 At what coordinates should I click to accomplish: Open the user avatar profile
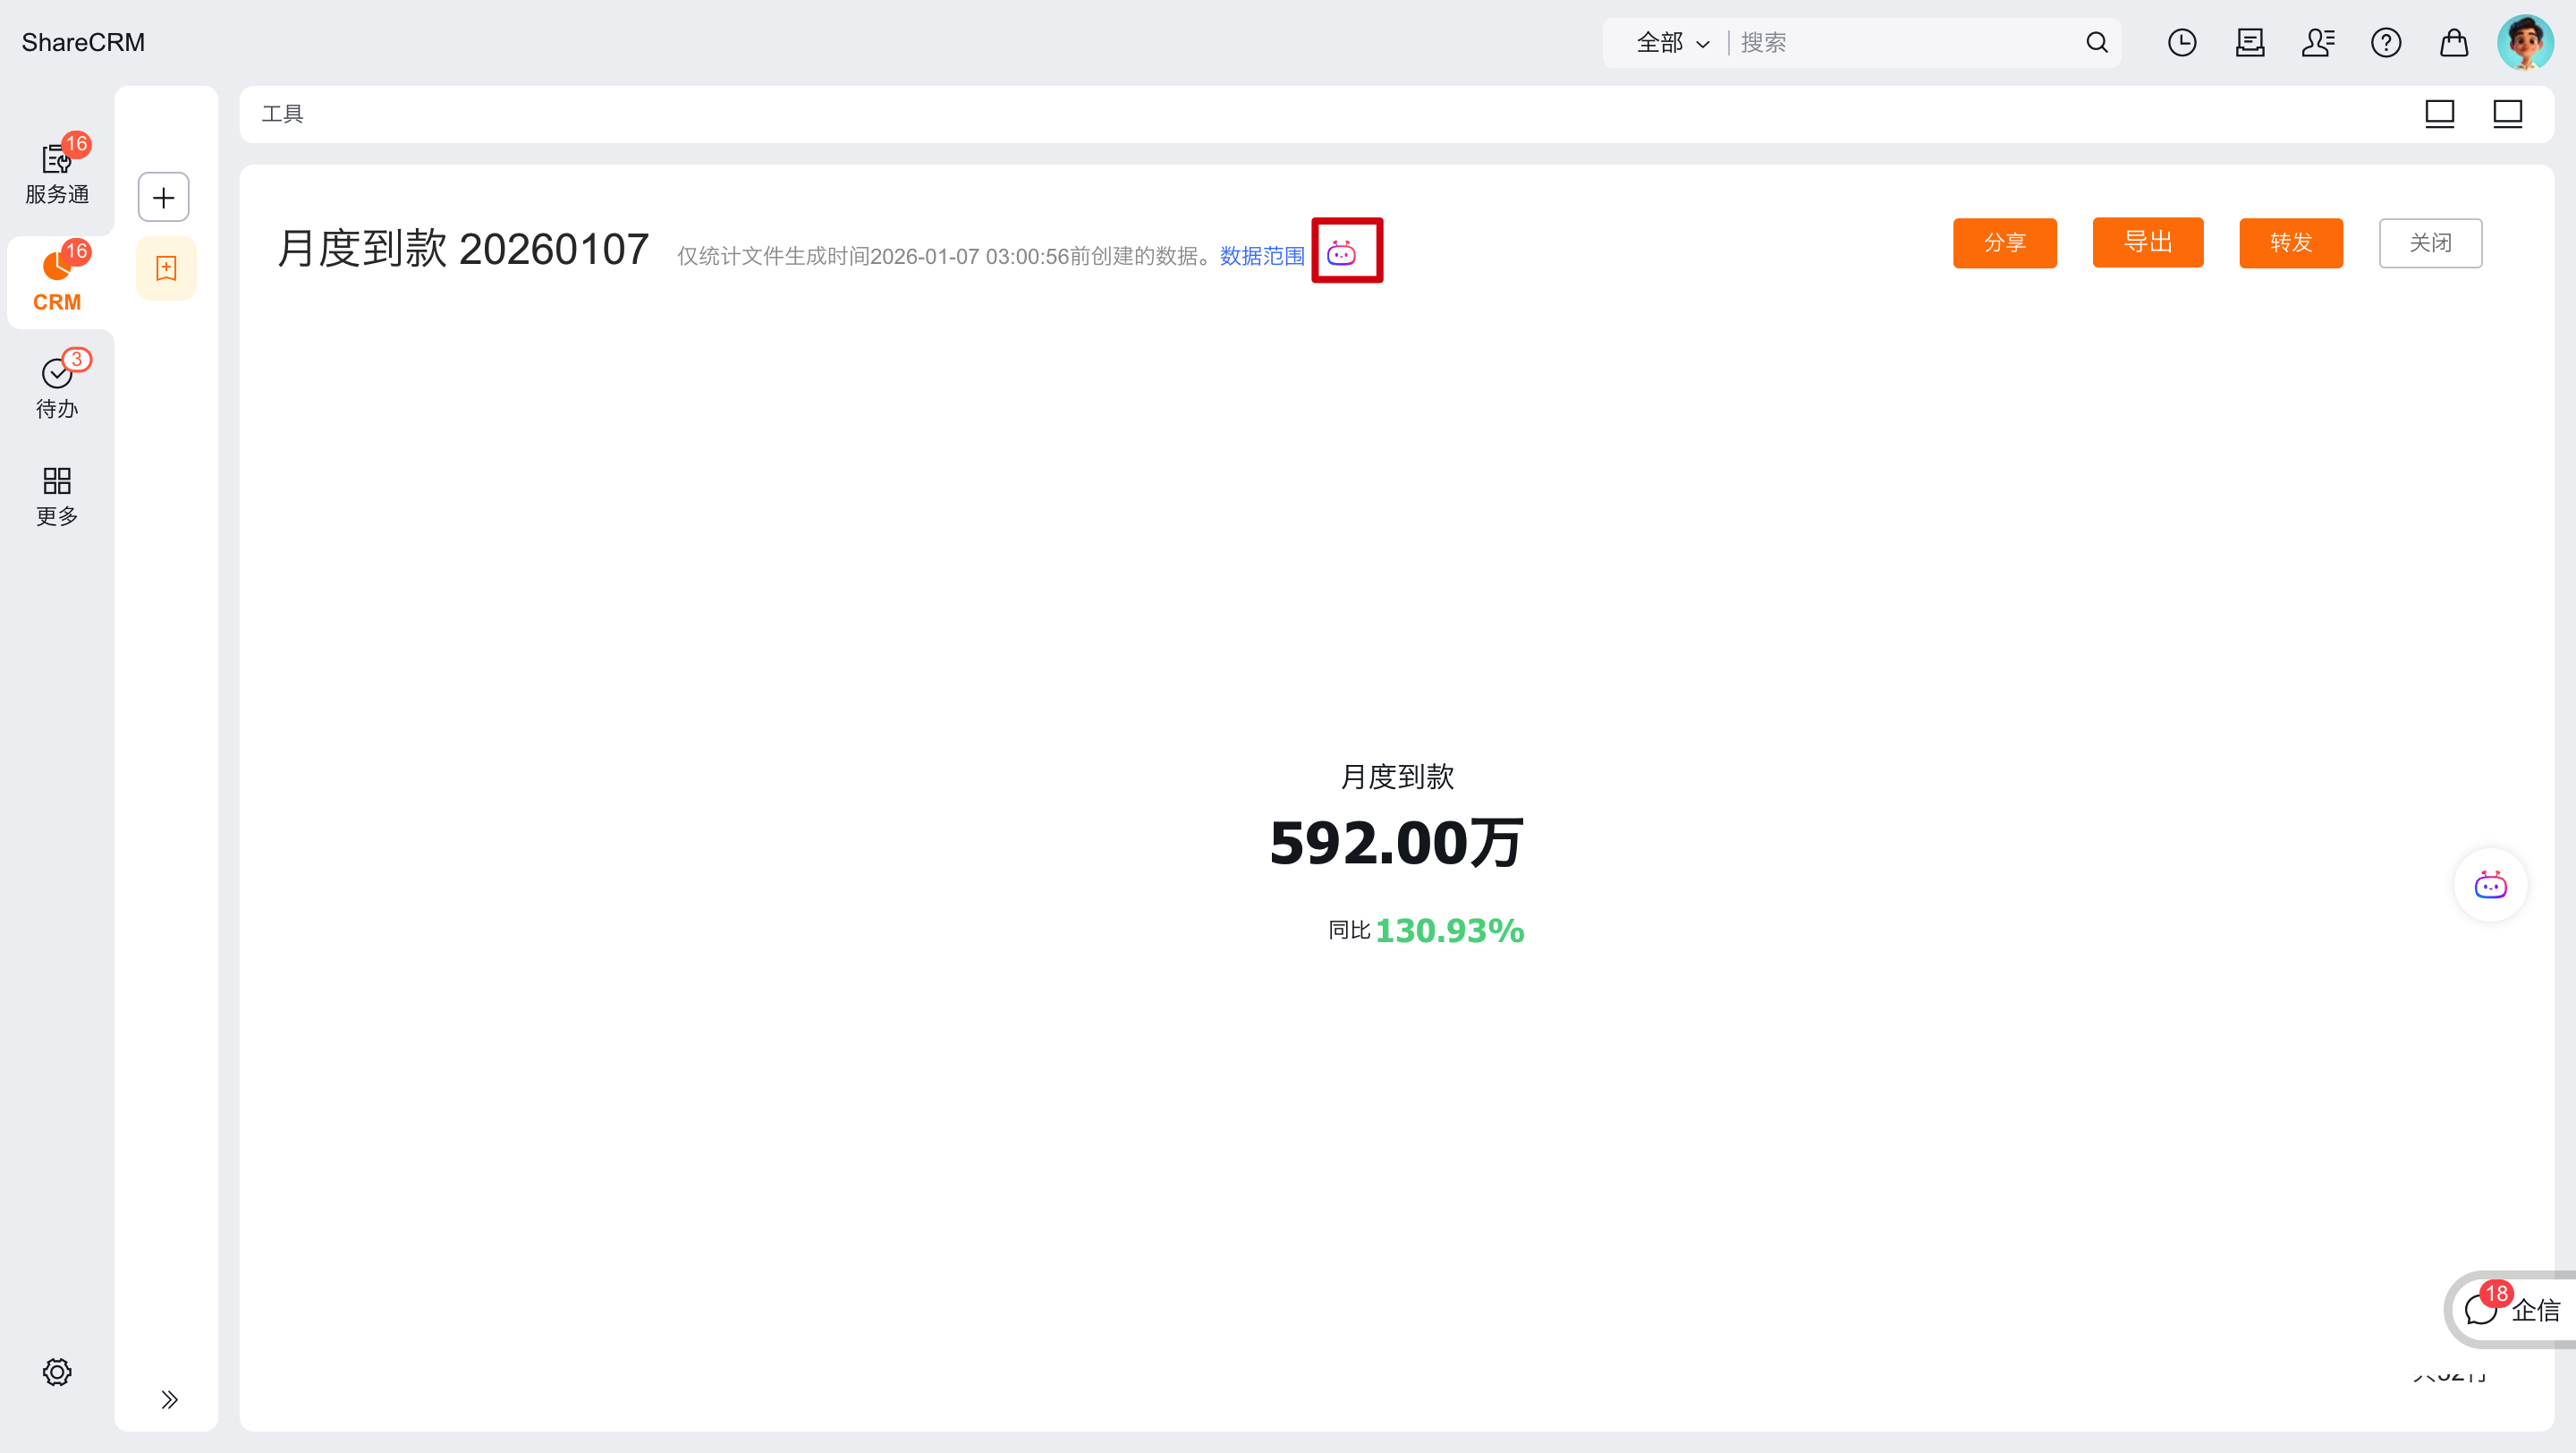pyautogui.click(x=2523, y=43)
